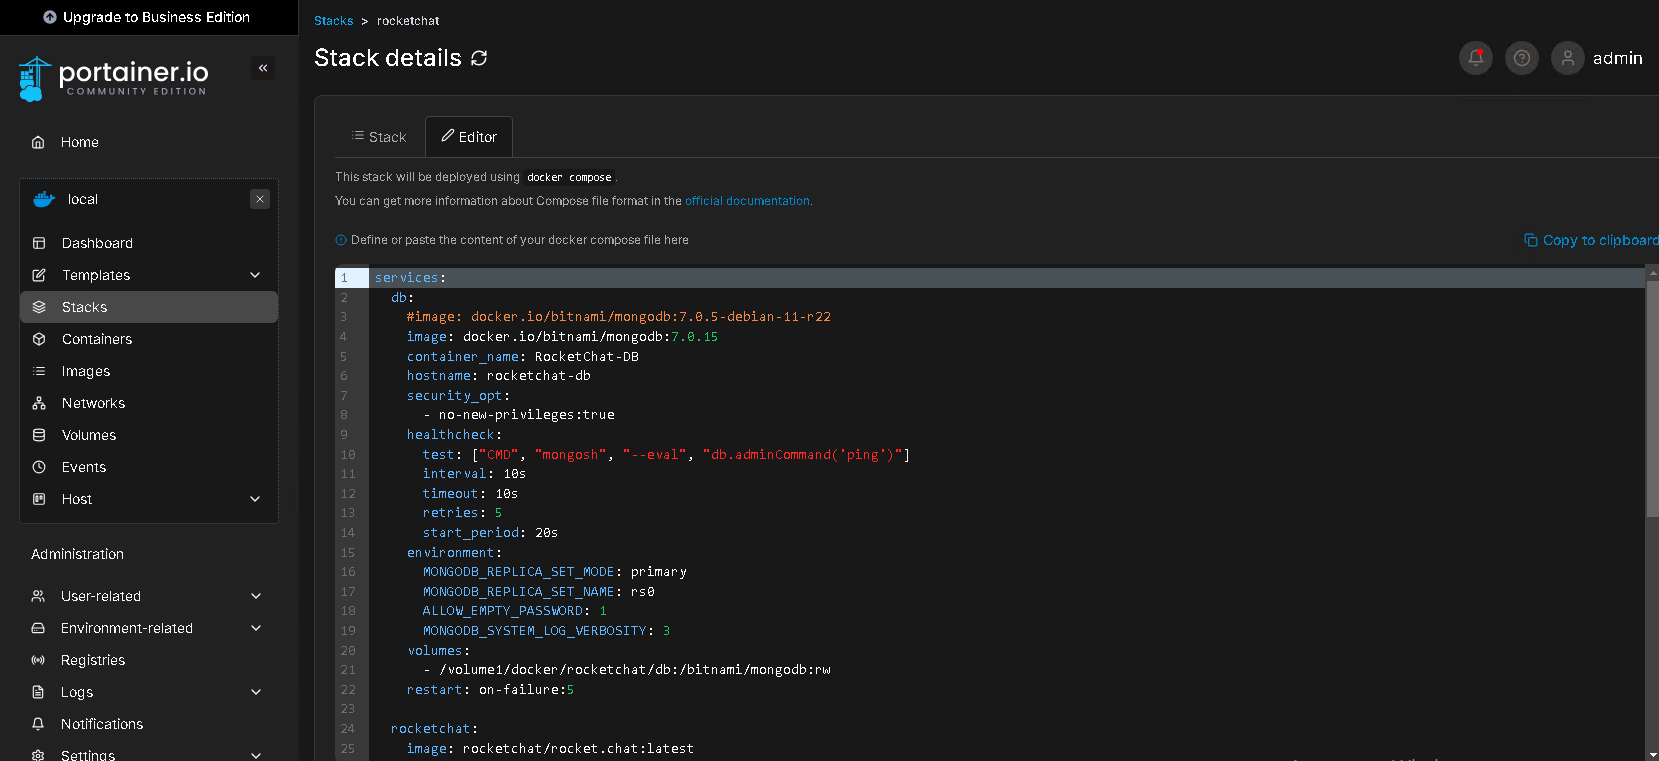The image size is (1659, 761).
Task: Click the upgrade arrow icon in banner
Action: click(x=50, y=17)
